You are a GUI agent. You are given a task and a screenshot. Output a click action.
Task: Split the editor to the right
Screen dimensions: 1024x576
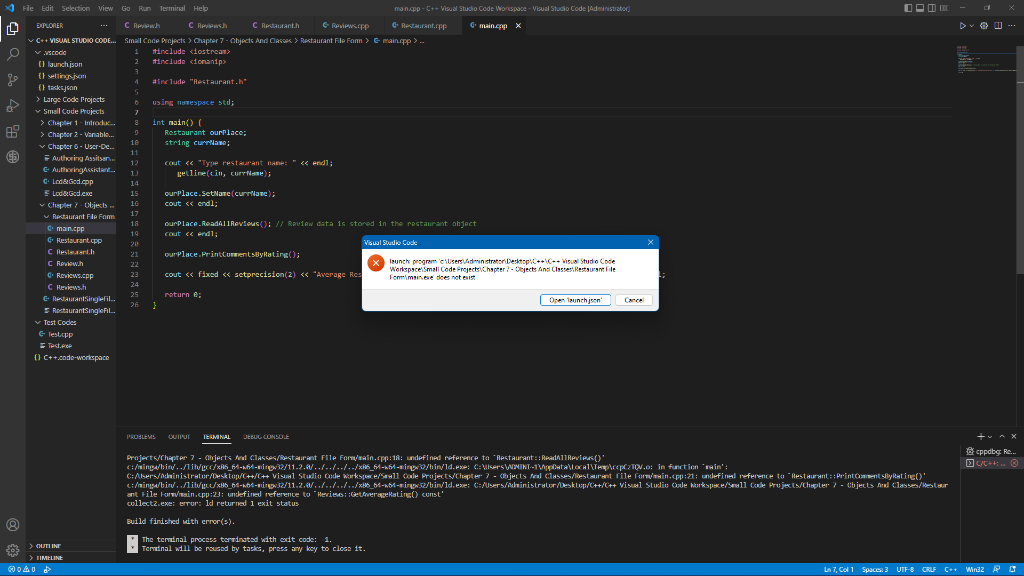pyautogui.click(x=998, y=25)
